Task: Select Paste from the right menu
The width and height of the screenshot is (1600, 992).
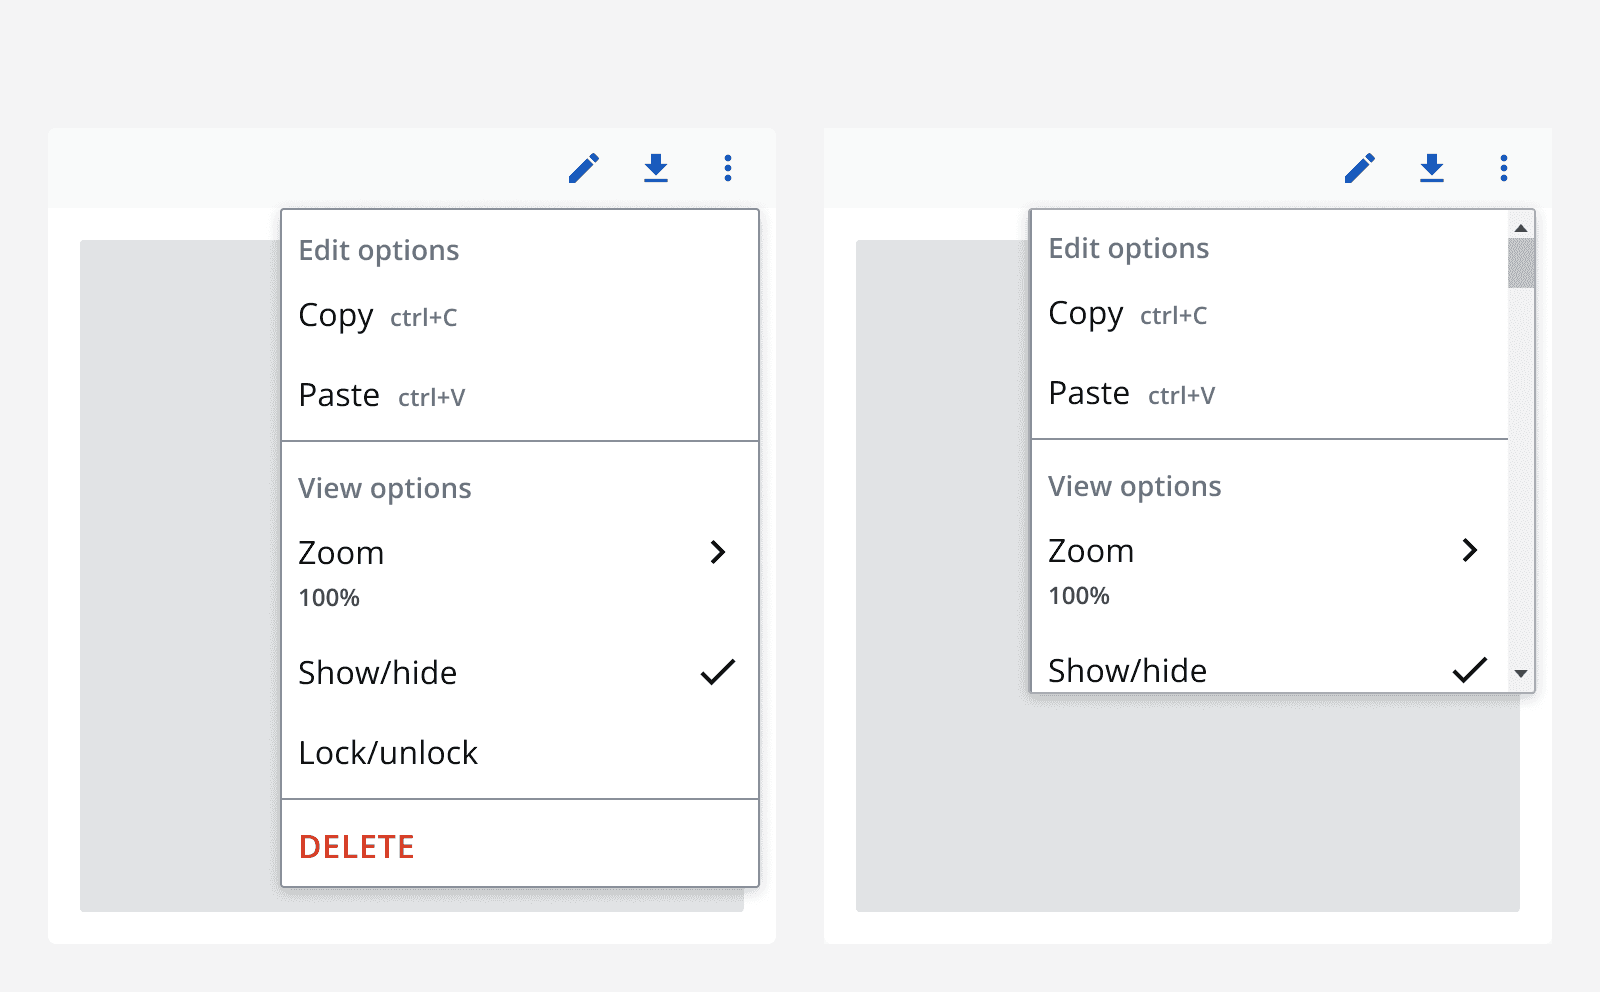Action: 1089,392
